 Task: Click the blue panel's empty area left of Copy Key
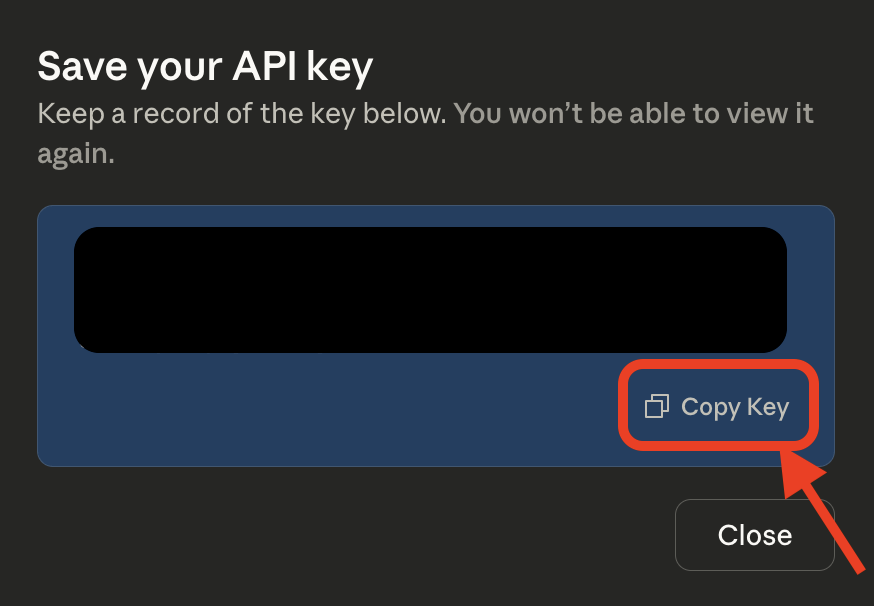pyautogui.click(x=330, y=410)
